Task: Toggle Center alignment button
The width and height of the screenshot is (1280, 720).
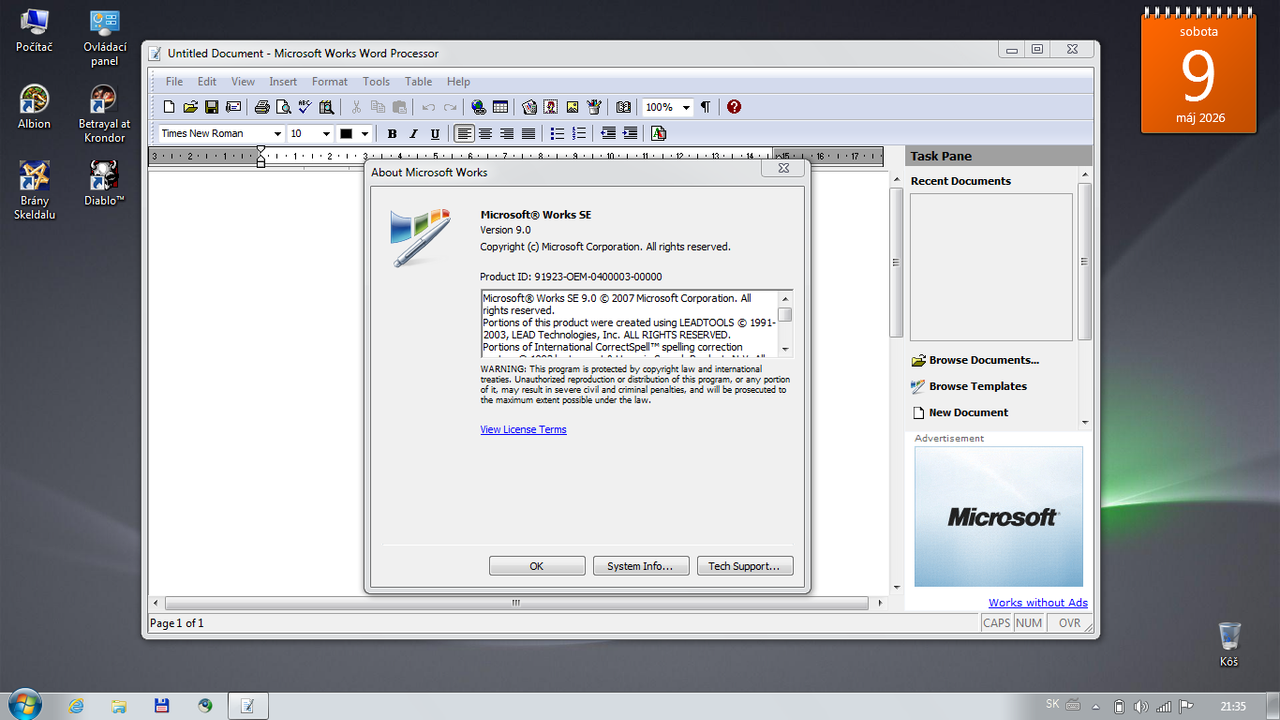Action: pyautogui.click(x=486, y=133)
